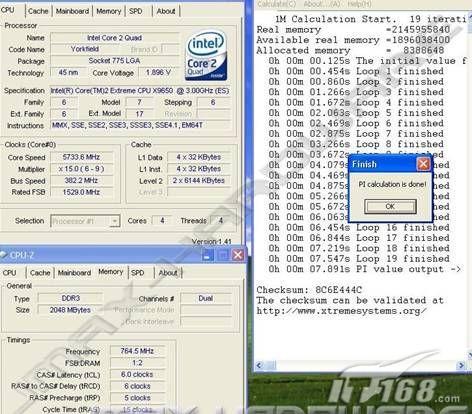This screenshot has height=414, width=472.
Task: Click the PI value output line
Action: pyautogui.click(x=365, y=269)
